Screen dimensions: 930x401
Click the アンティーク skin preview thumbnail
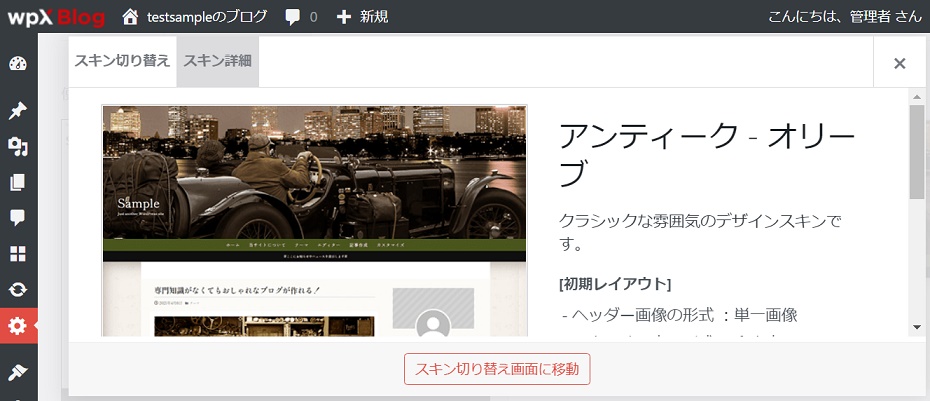314,220
